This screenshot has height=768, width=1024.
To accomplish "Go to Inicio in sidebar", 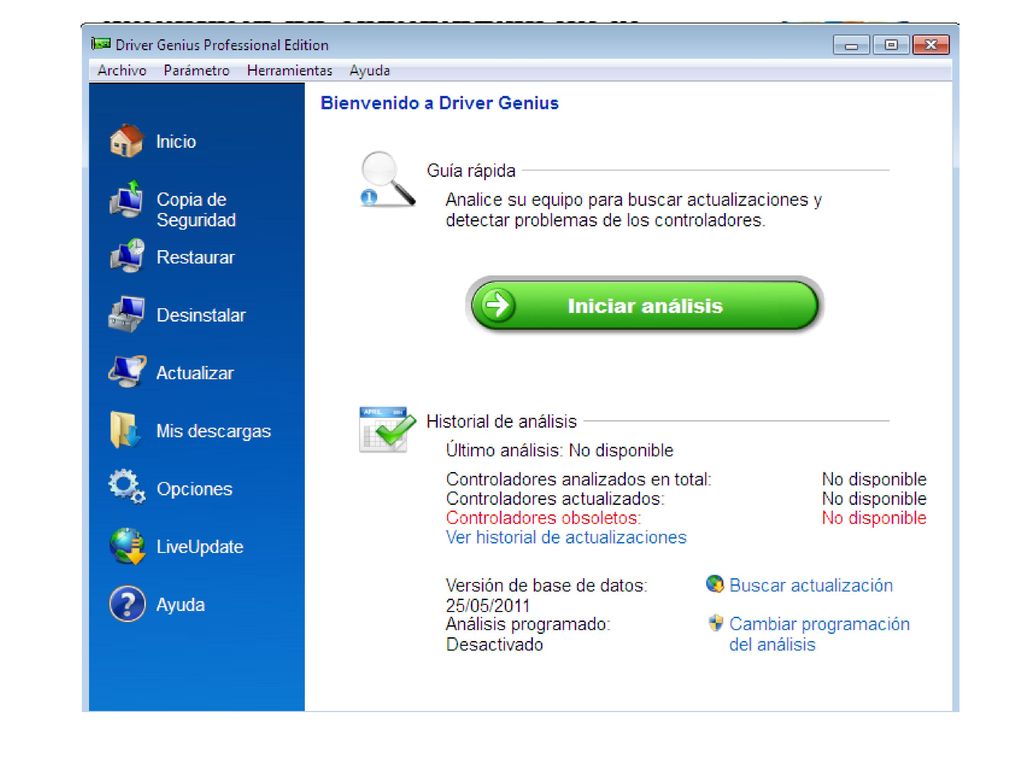I will pyautogui.click(x=176, y=142).
